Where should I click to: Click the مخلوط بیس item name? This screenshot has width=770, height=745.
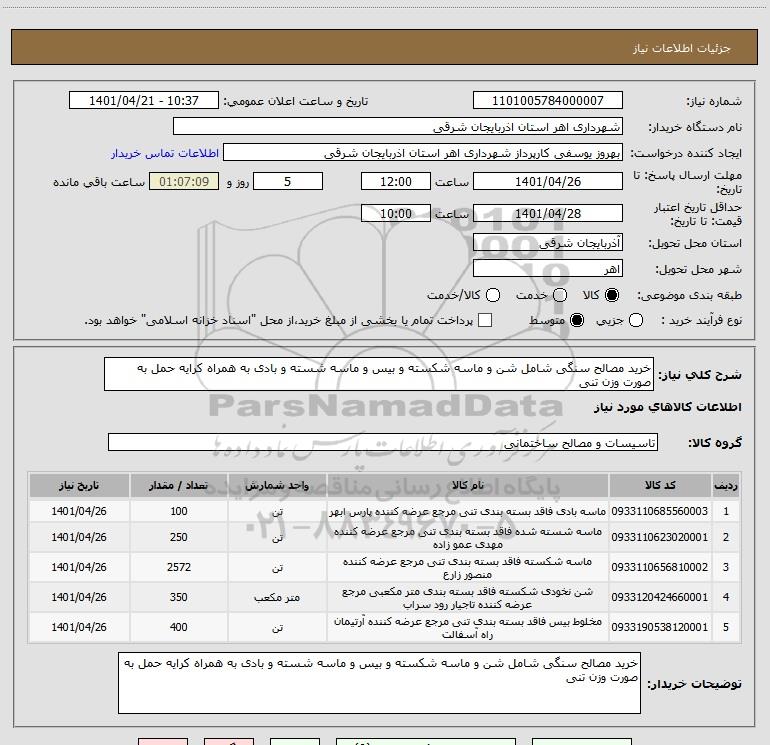click(468, 628)
